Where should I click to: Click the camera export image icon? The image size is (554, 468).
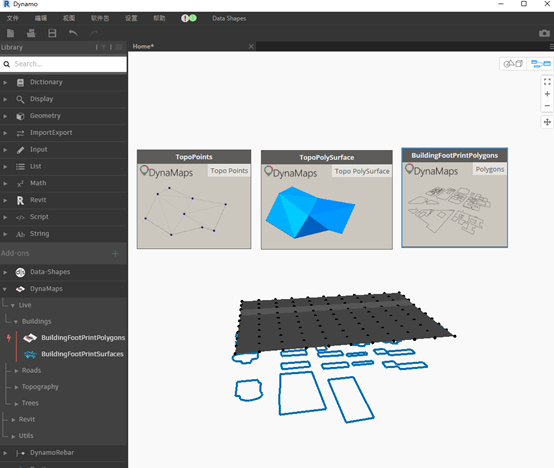[544, 33]
